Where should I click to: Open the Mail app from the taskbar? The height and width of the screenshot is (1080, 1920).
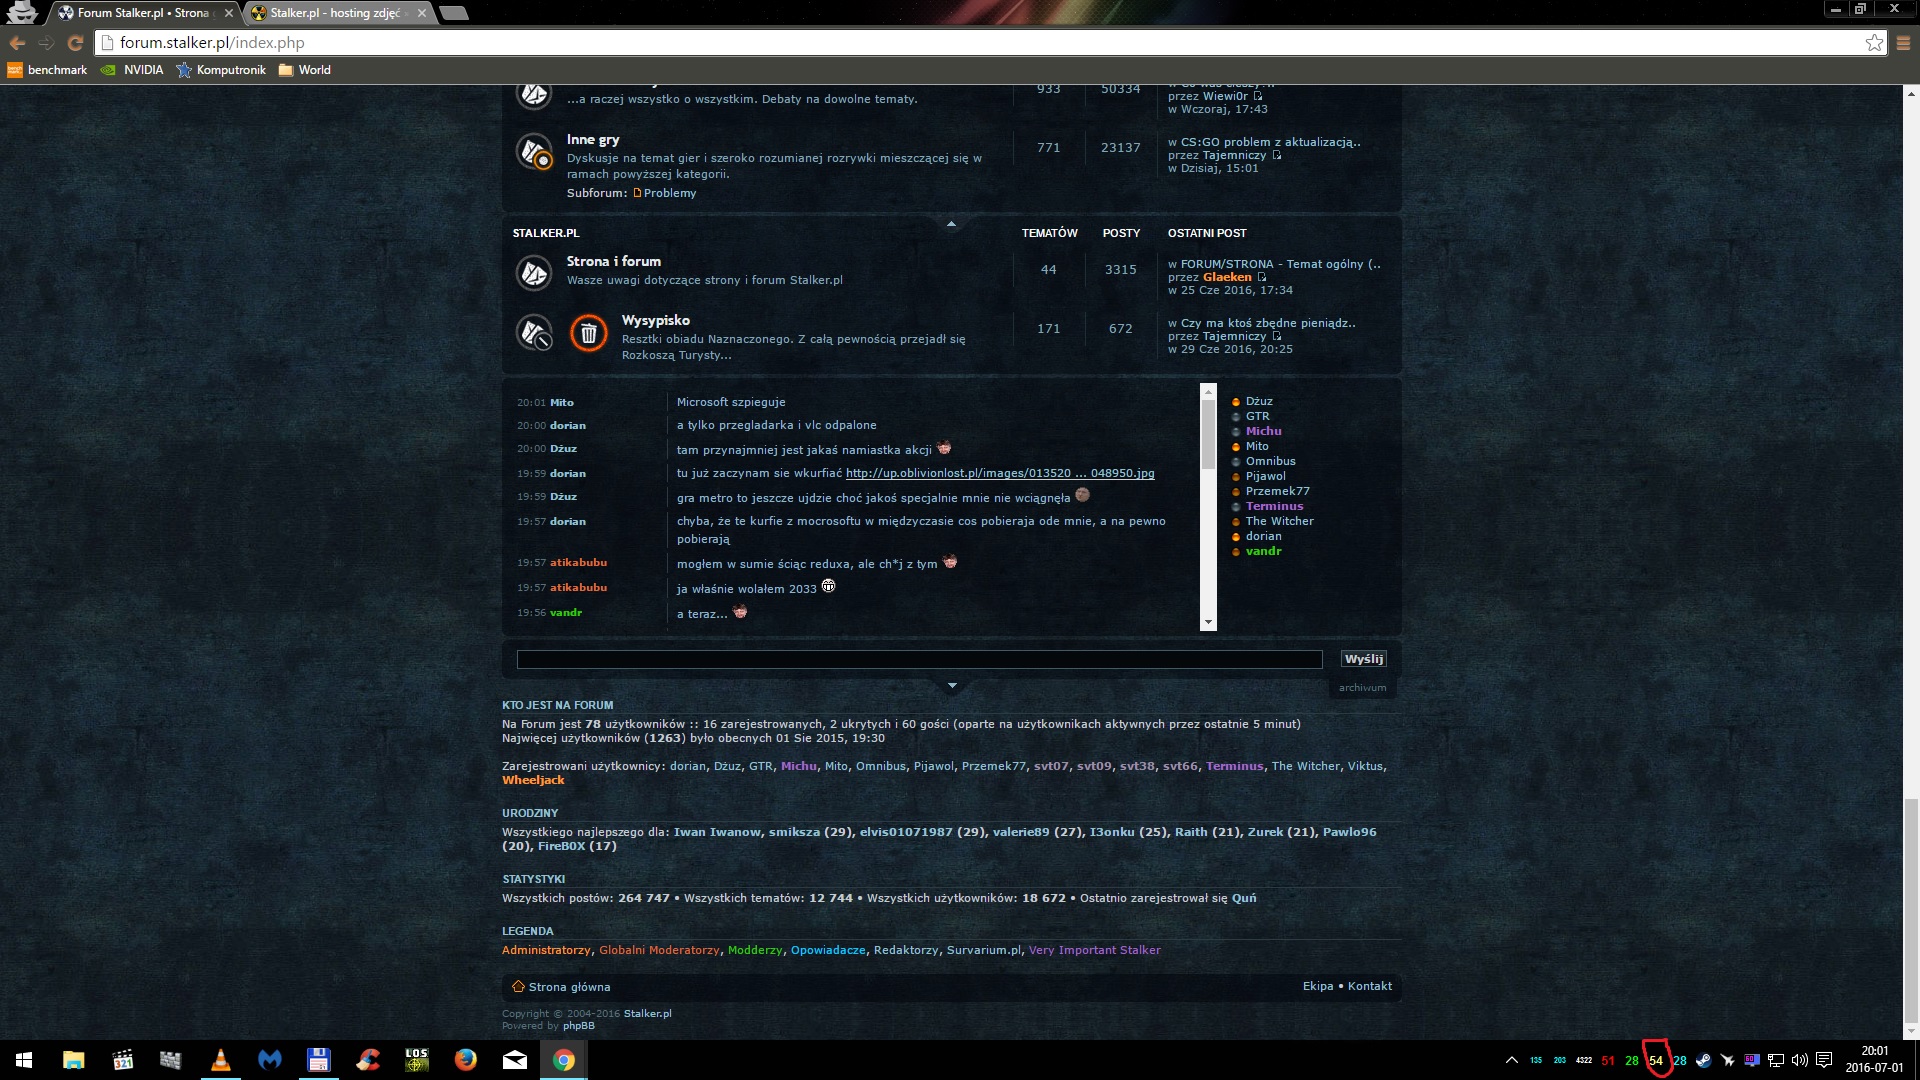[x=515, y=1060]
